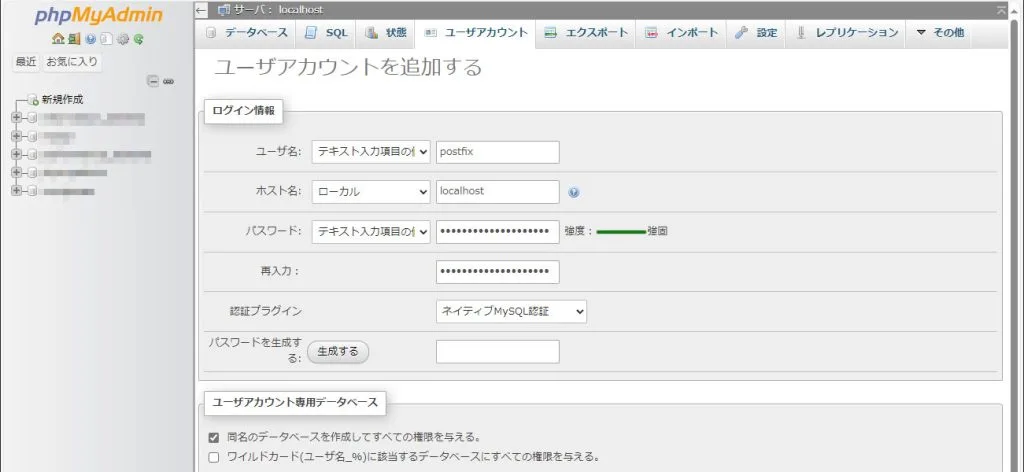This screenshot has height=472, width=1024.
Task: Open the データベース tab
Action: (246, 33)
